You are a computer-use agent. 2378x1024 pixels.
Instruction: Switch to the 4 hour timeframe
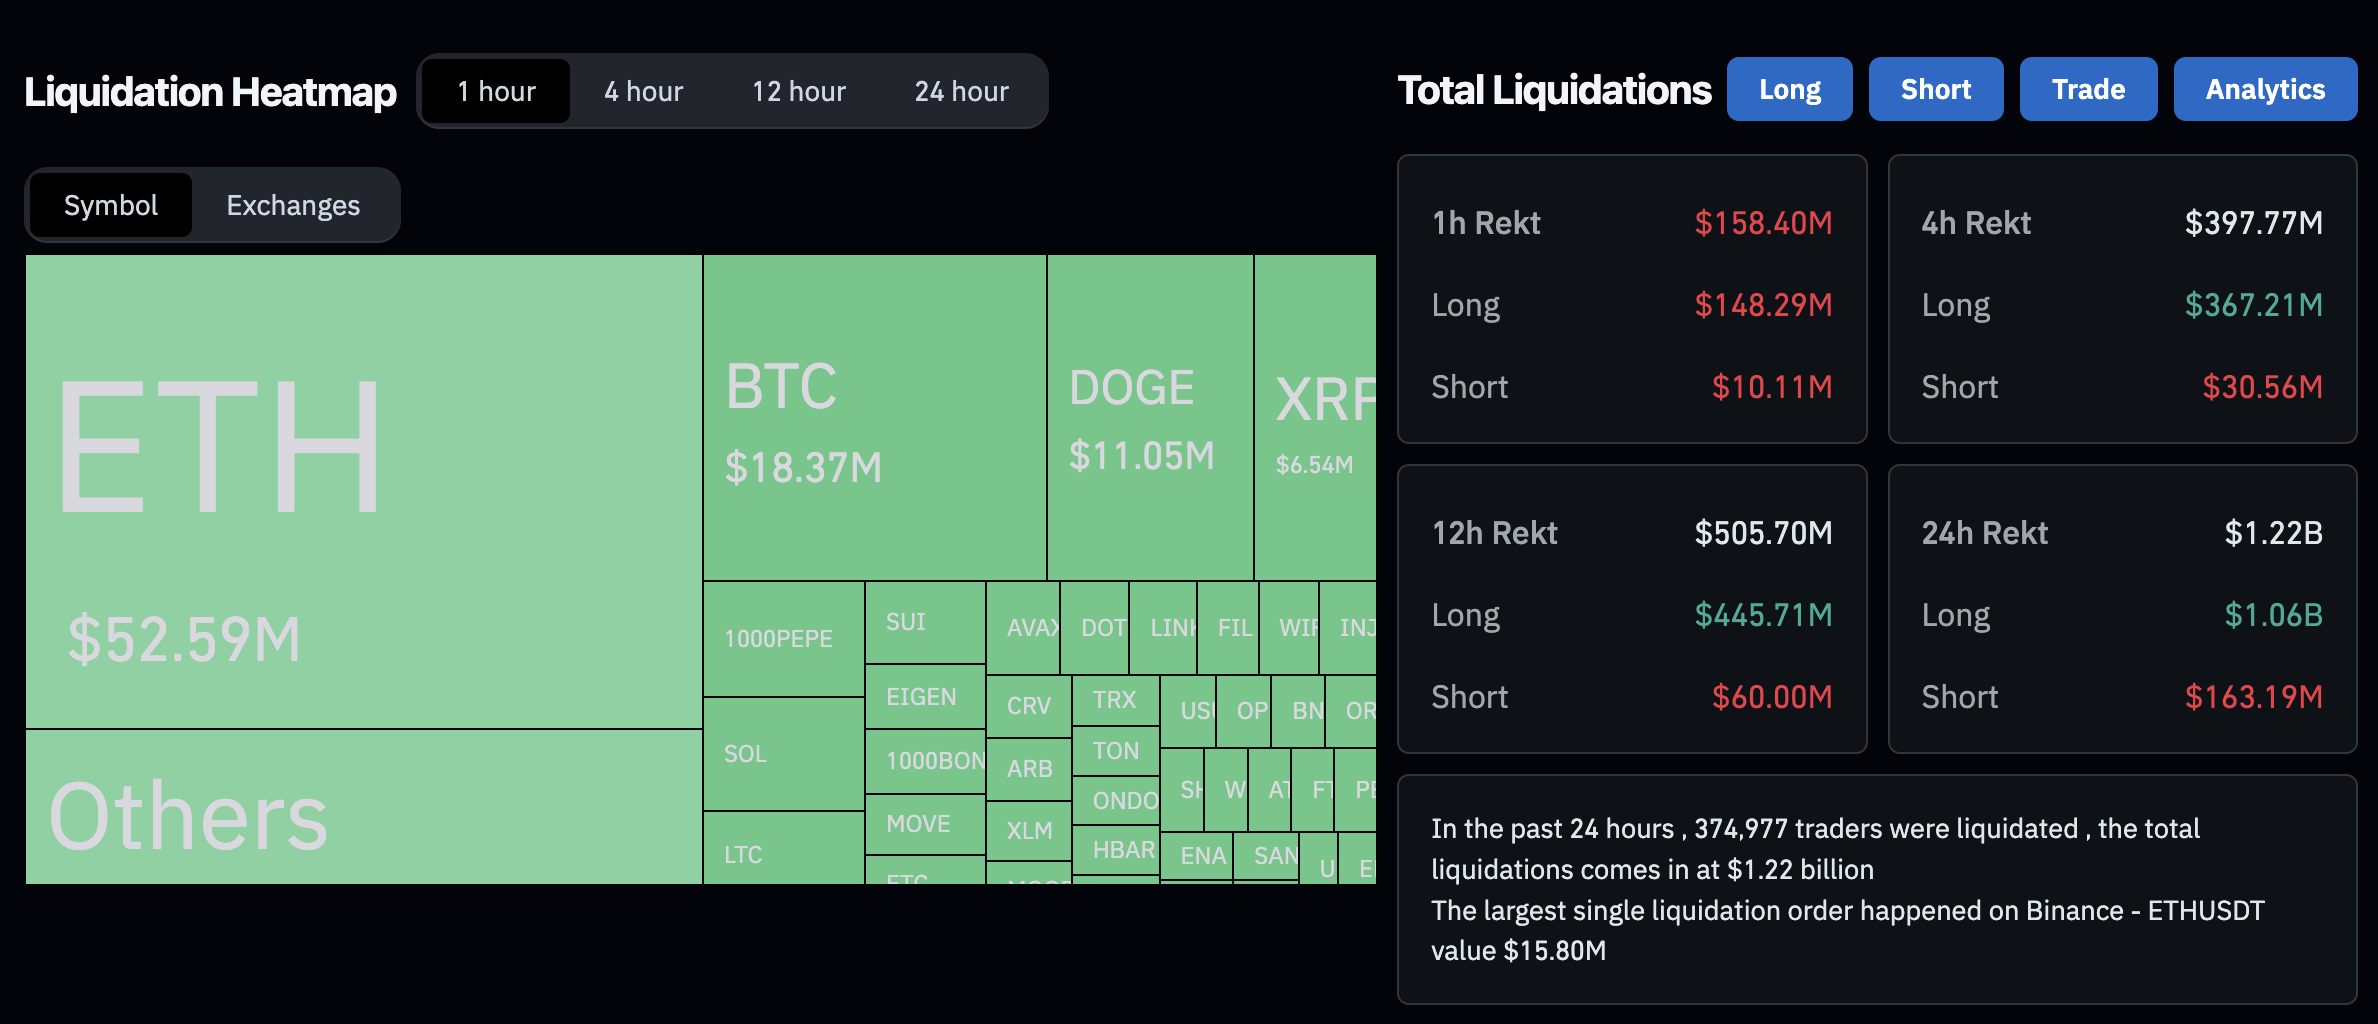pyautogui.click(x=643, y=91)
